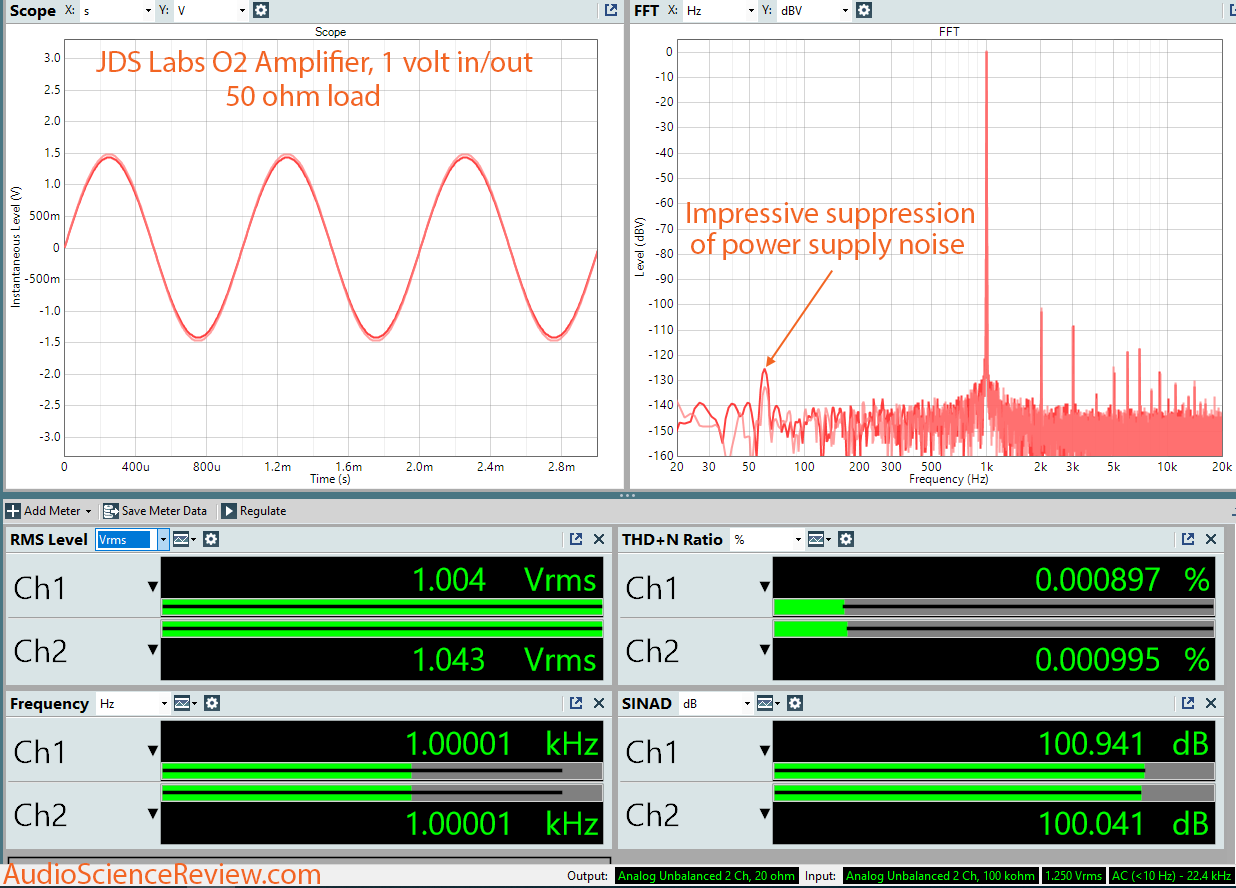The image size is (1236, 888).
Task: Open THD+N Ratio unit dropdown showing %
Action: 767,539
